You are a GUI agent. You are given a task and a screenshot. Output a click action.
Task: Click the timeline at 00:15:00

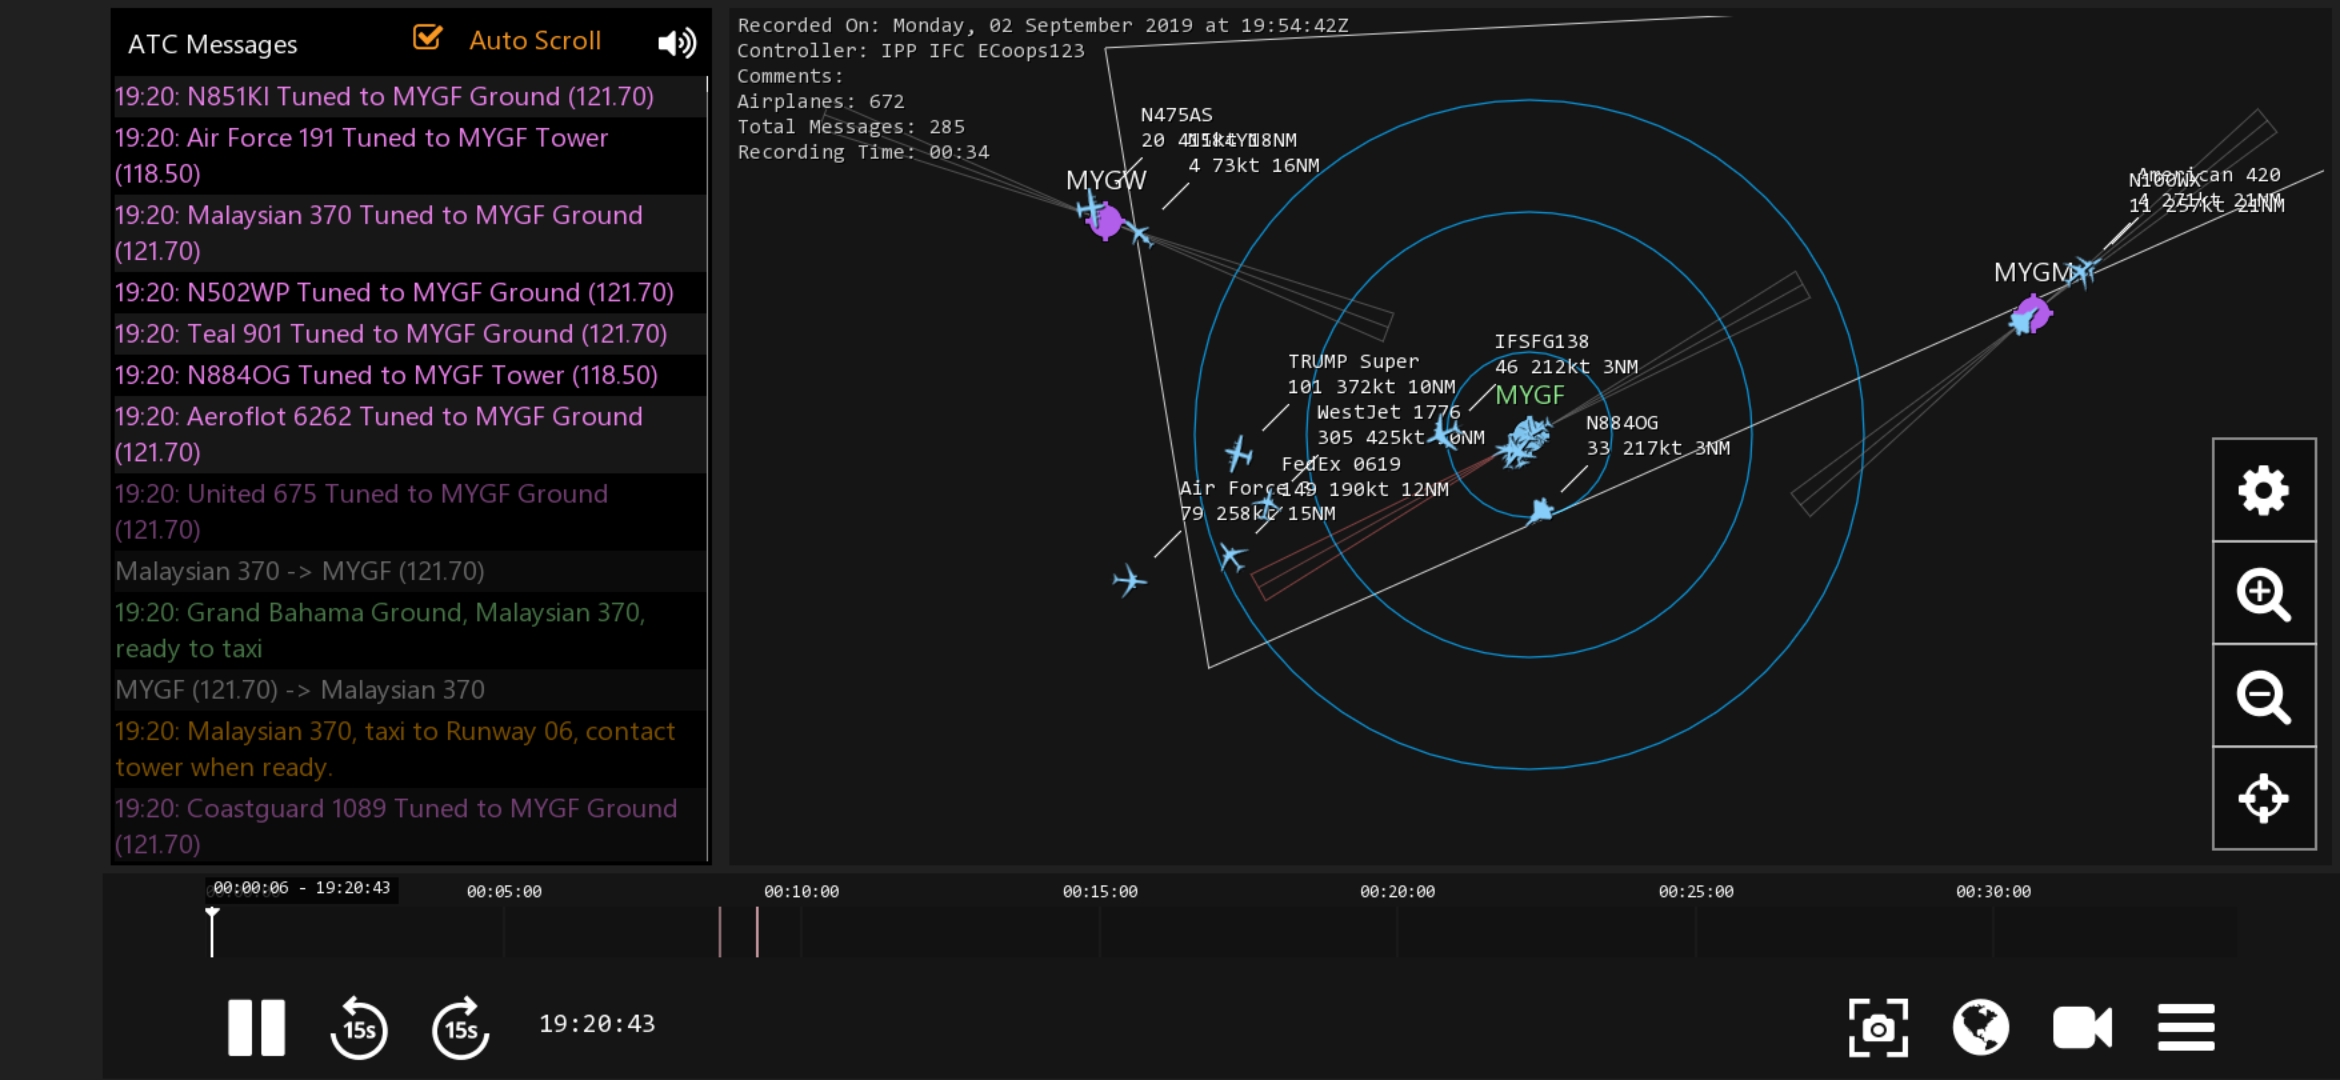coord(1100,932)
